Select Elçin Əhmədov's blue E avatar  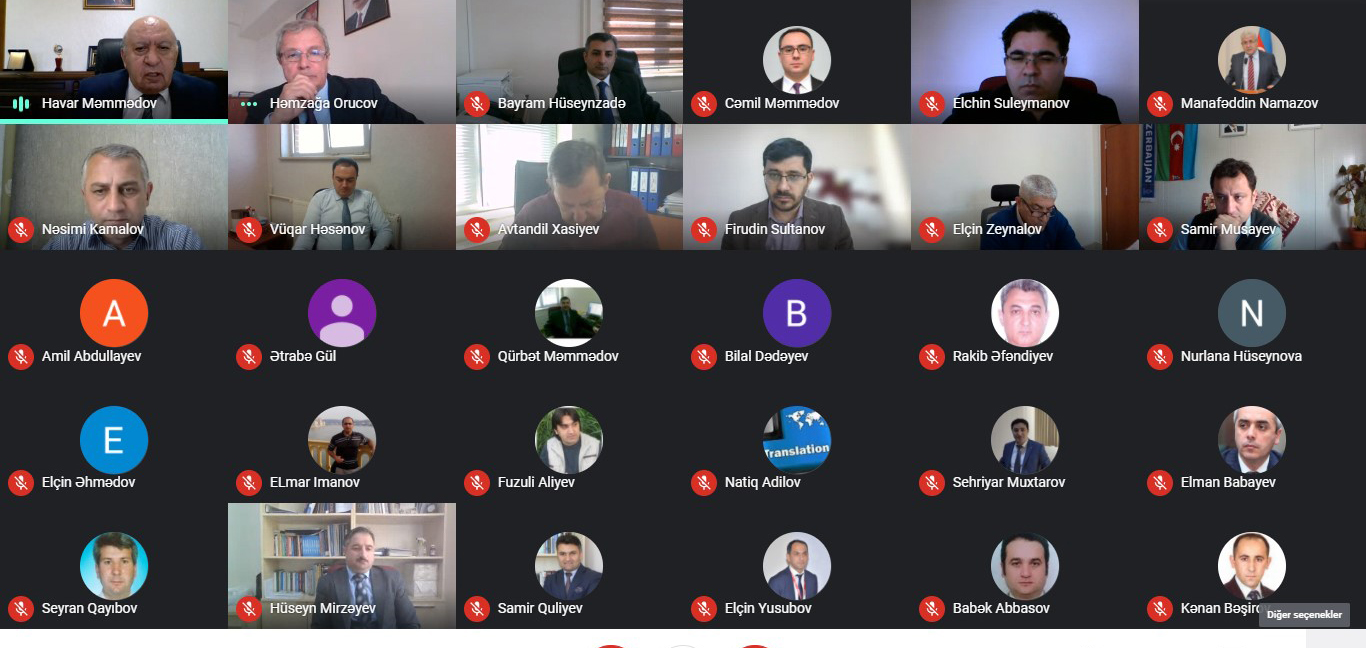point(114,440)
